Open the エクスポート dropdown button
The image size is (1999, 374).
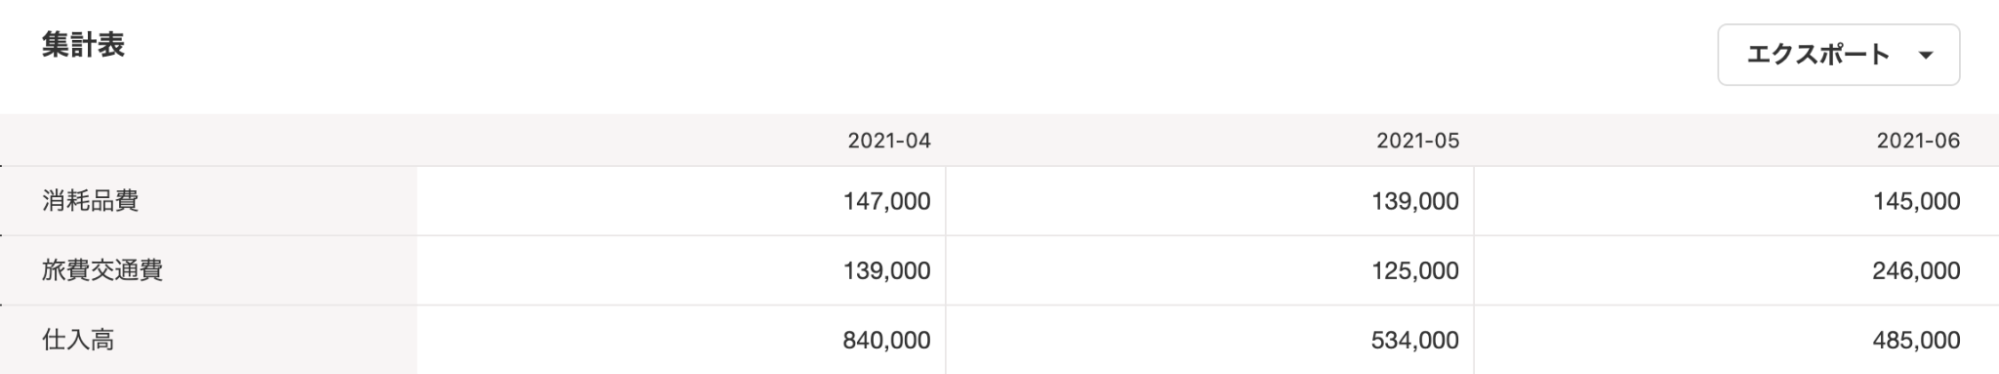pos(1838,55)
